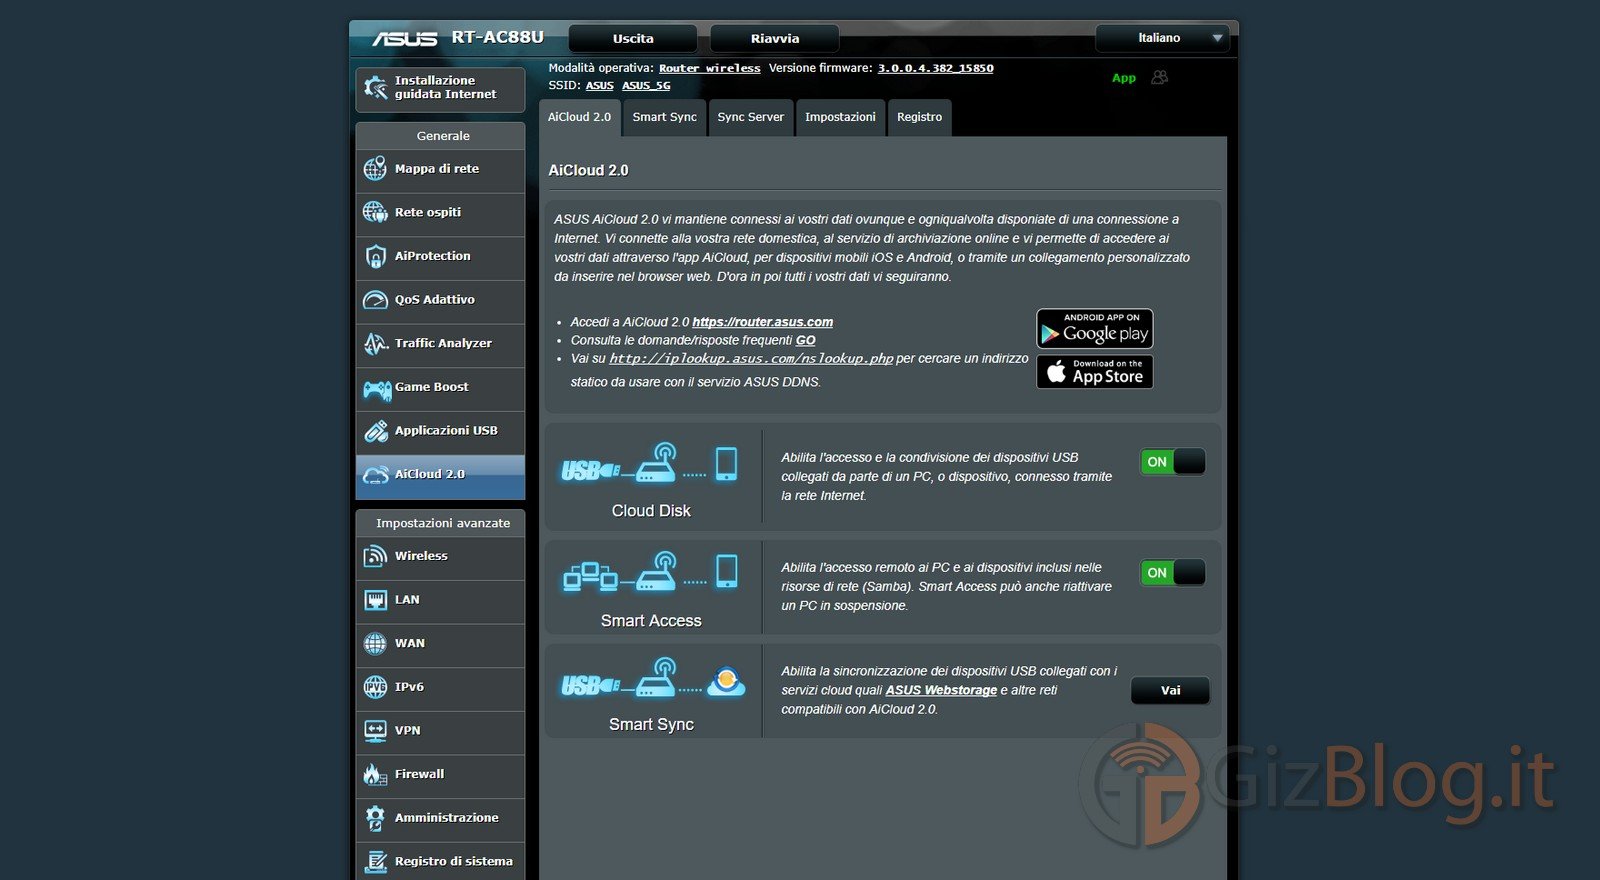Viewport: 1600px width, 880px height.
Task: Switch to the Registro tab
Action: pyautogui.click(x=919, y=117)
